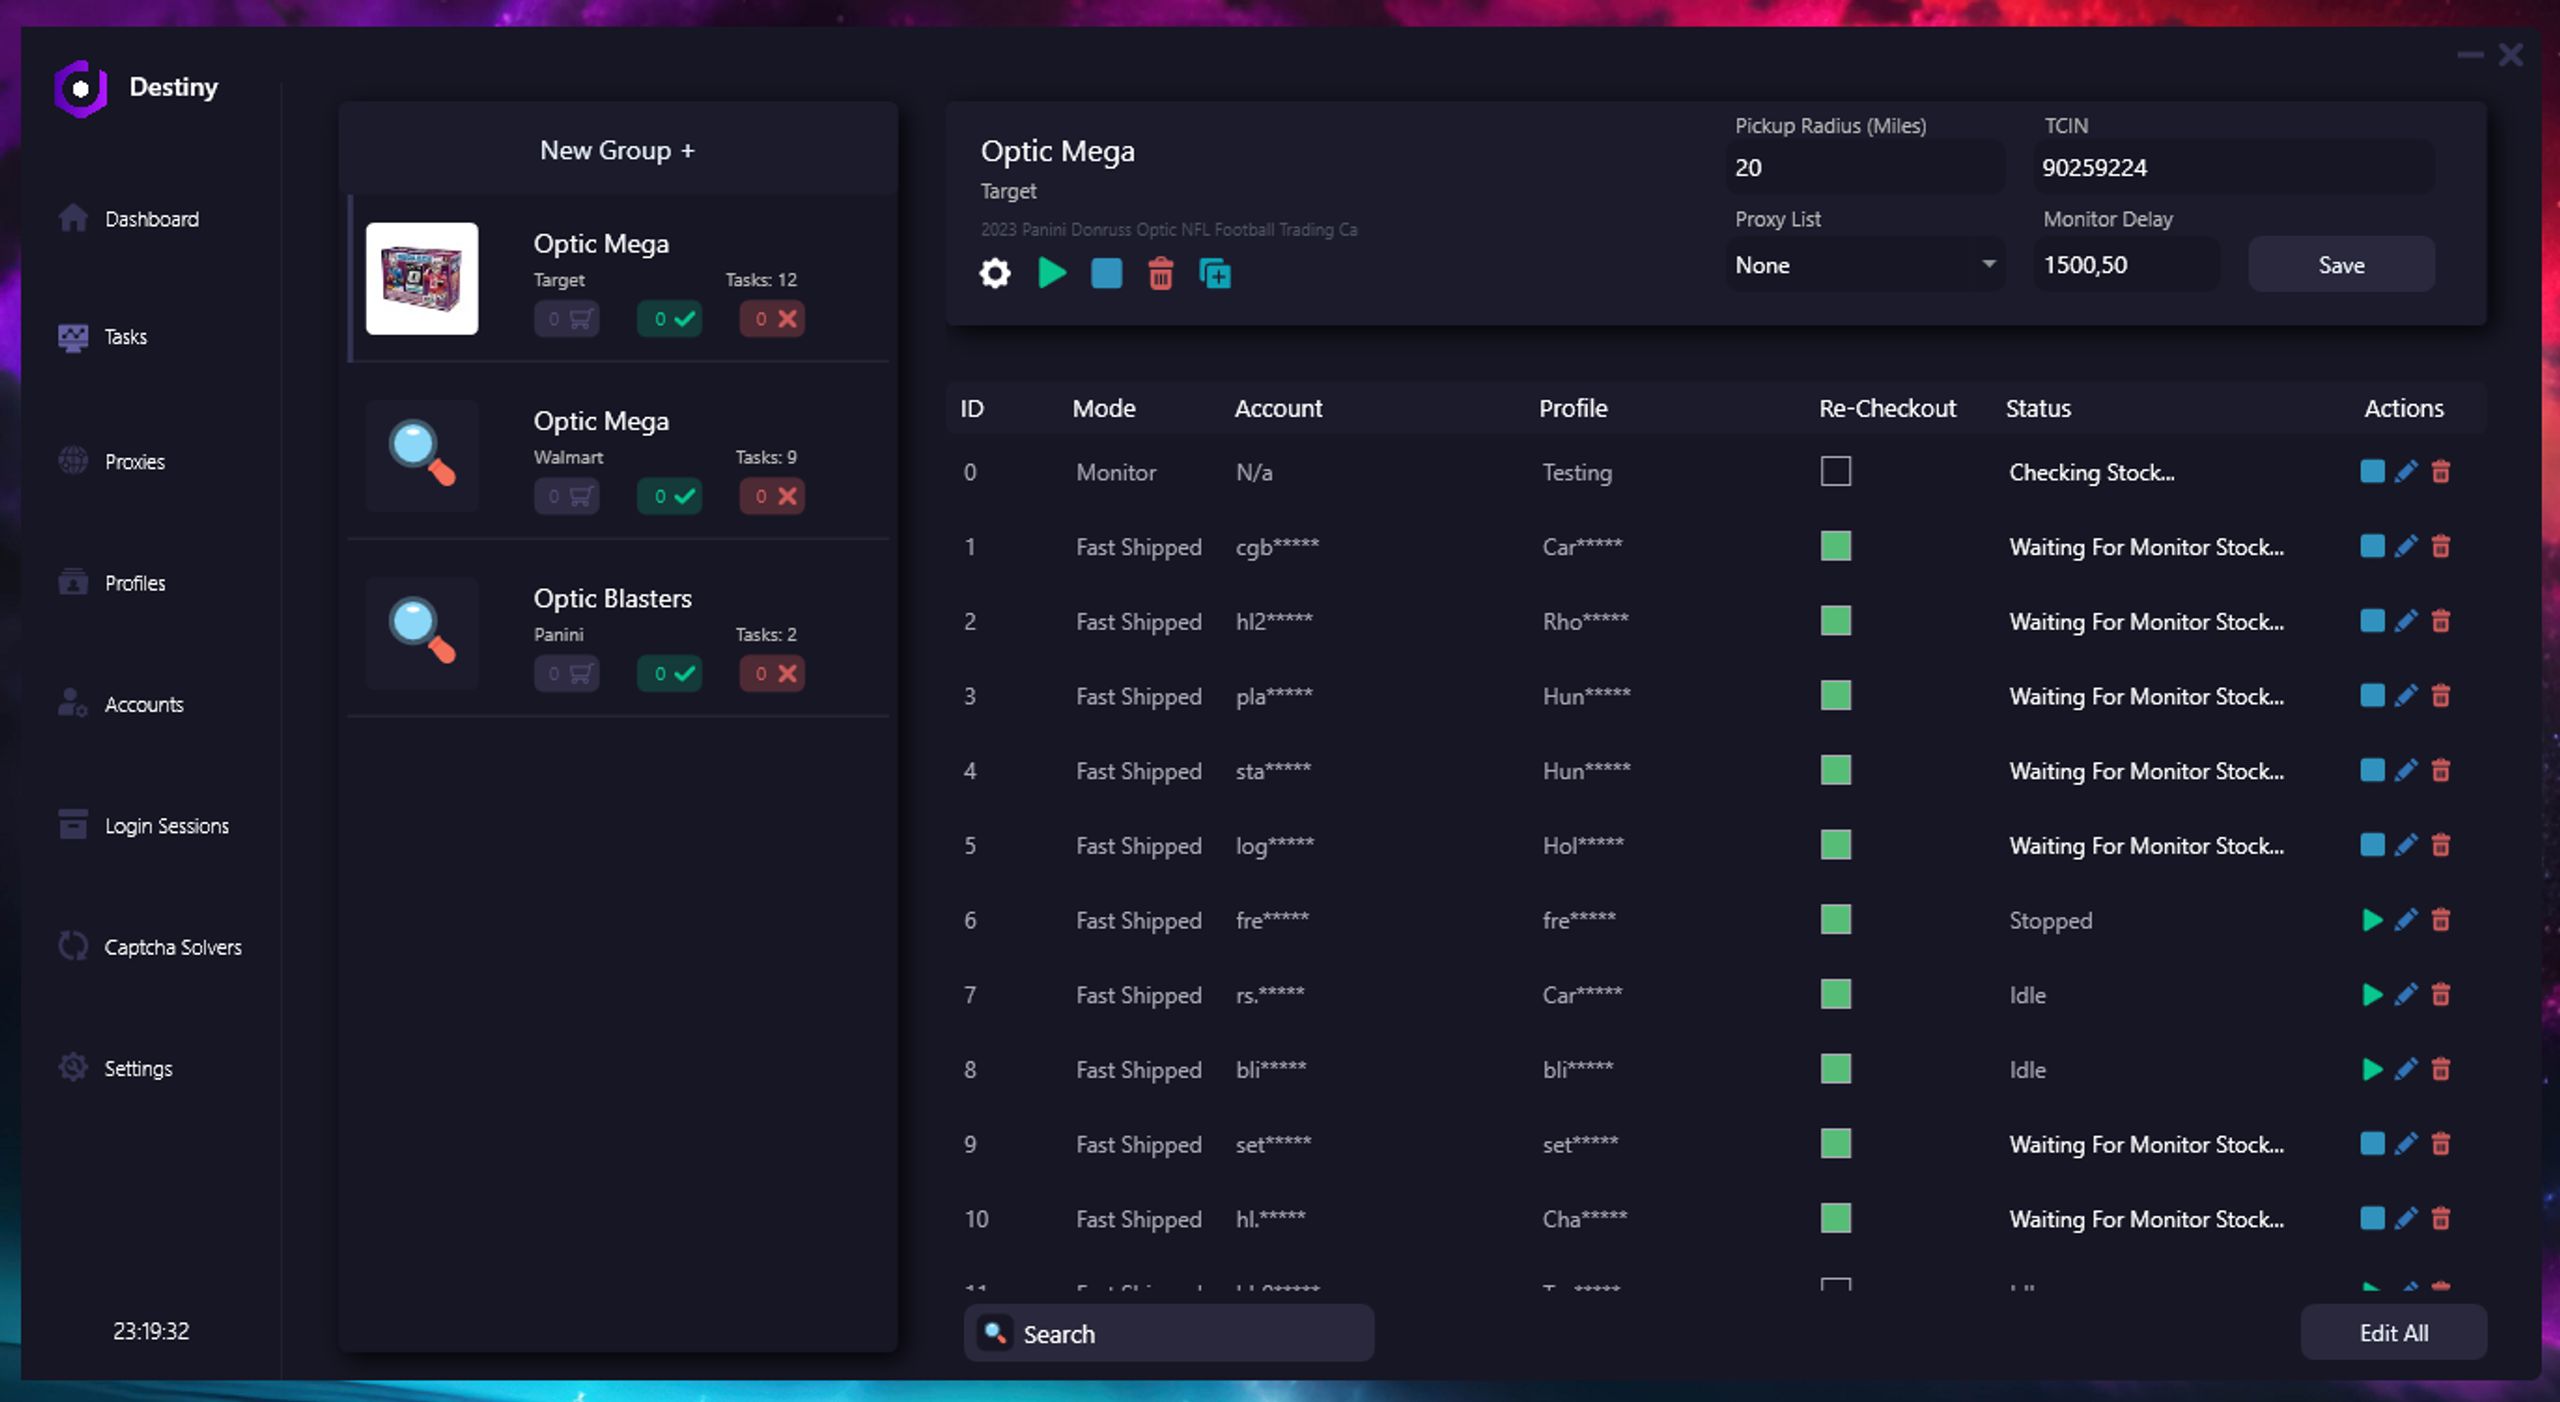
Task: Open group settings gear for Optic Mega
Action: 995,273
